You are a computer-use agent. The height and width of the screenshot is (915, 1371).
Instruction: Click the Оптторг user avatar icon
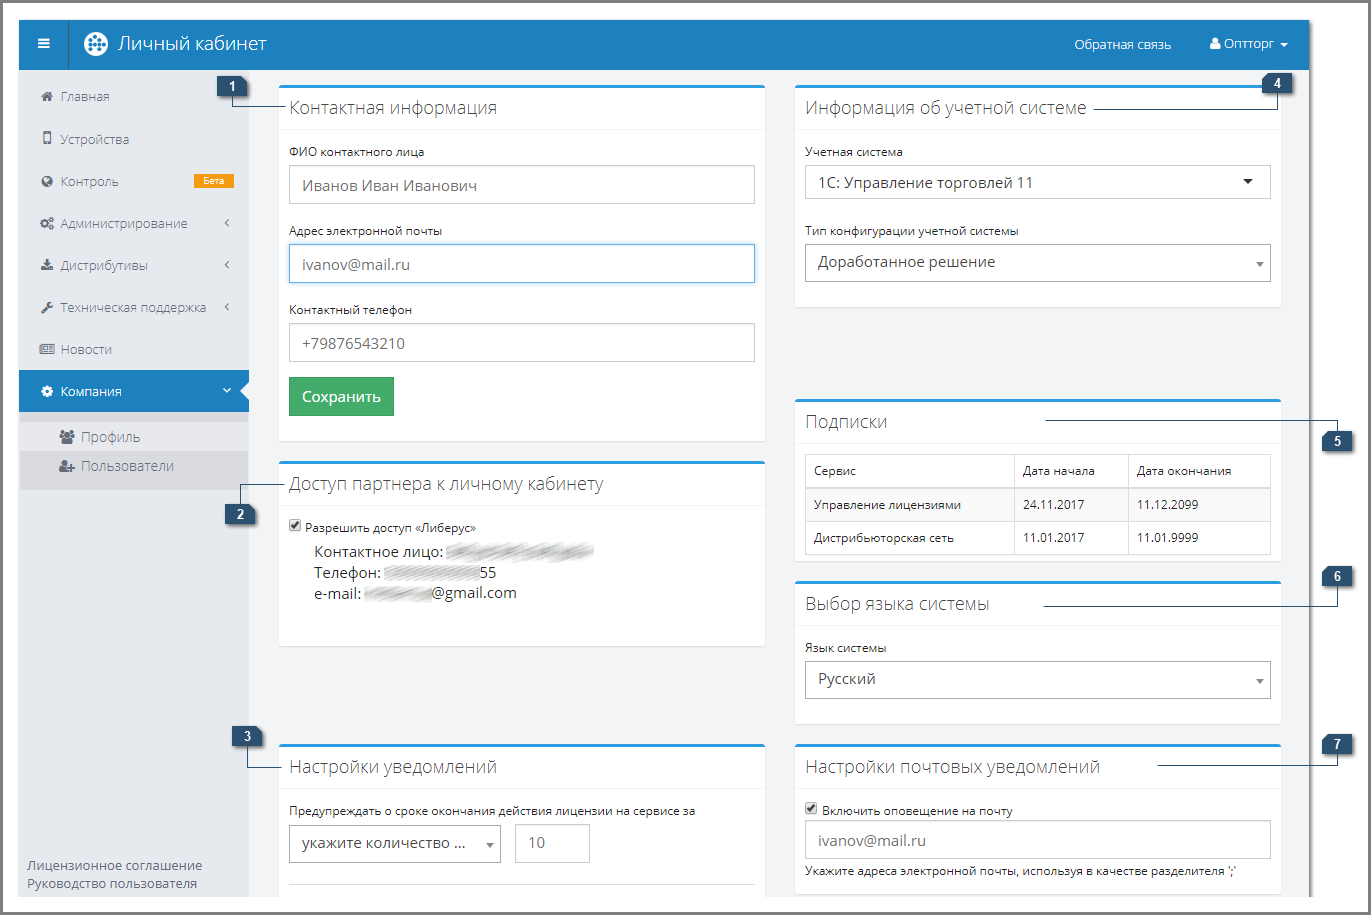point(1215,44)
